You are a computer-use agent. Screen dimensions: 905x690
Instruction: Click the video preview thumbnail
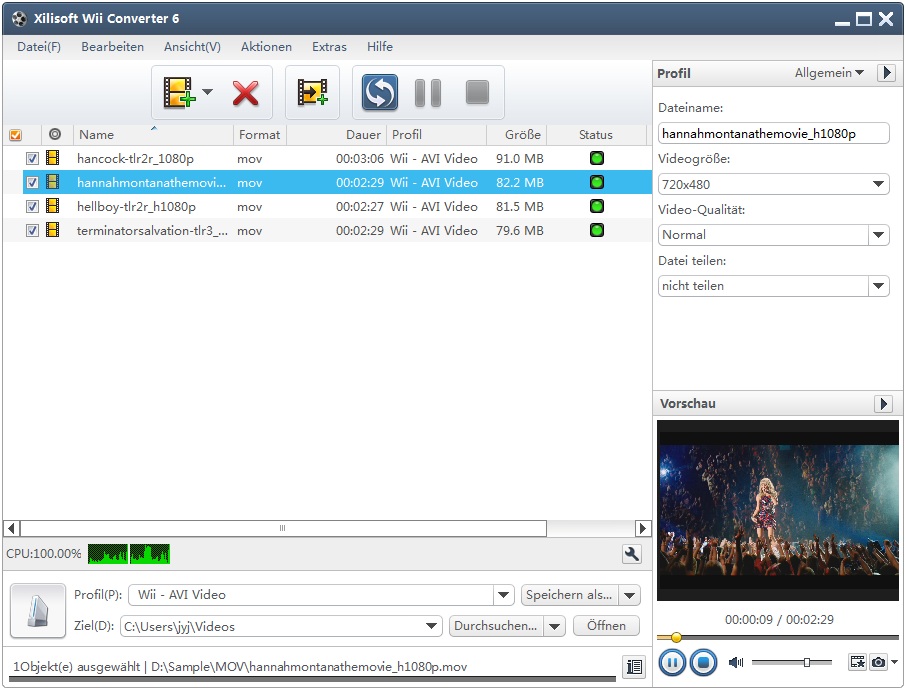point(777,510)
